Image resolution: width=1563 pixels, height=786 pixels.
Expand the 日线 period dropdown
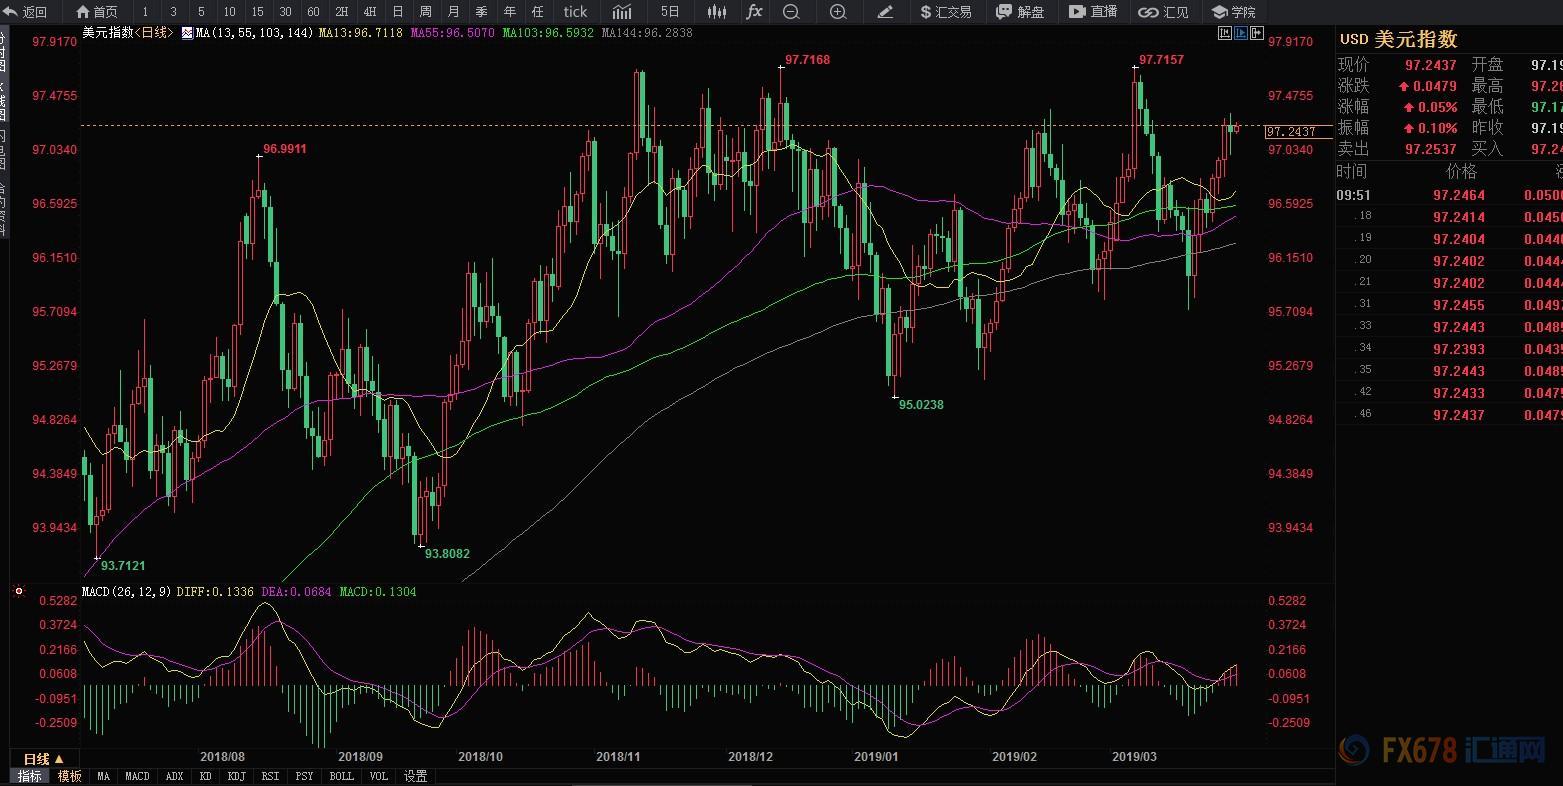point(43,759)
